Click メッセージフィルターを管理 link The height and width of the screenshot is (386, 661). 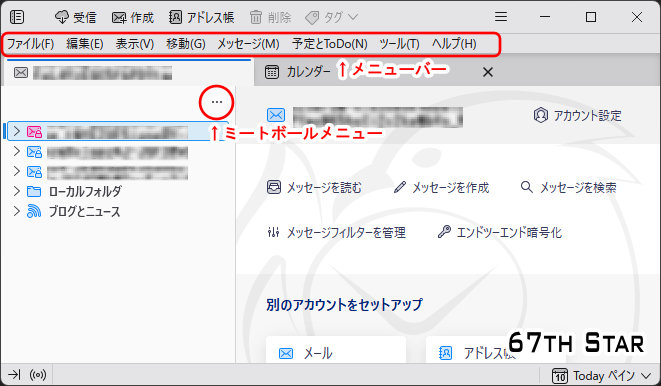[x=336, y=232]
